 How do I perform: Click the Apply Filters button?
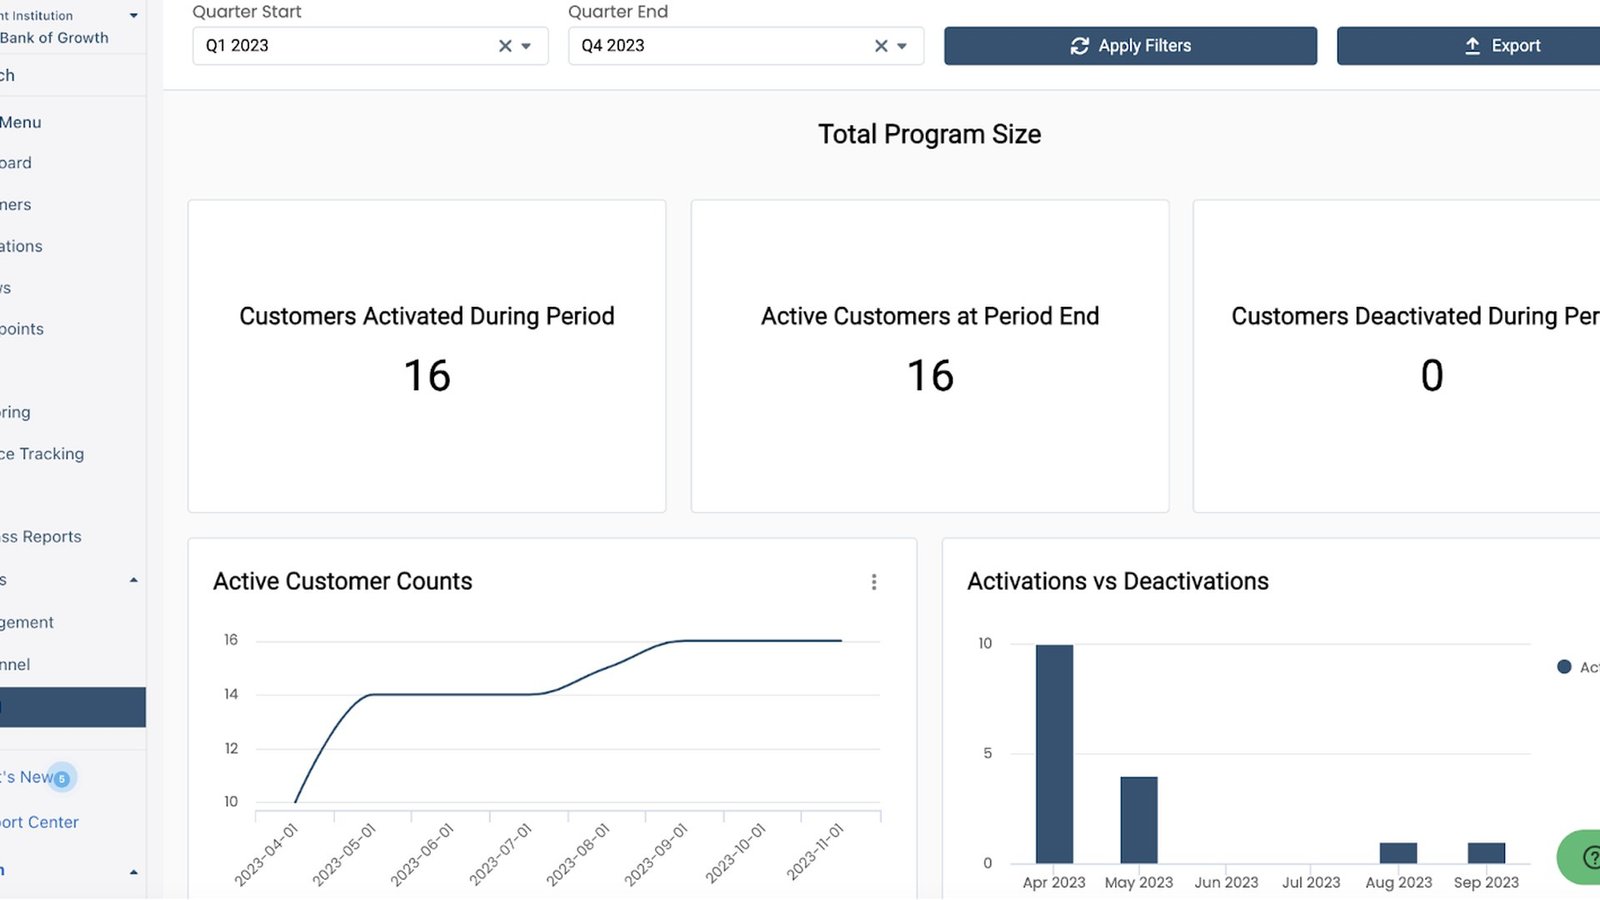click(1130, 46)
